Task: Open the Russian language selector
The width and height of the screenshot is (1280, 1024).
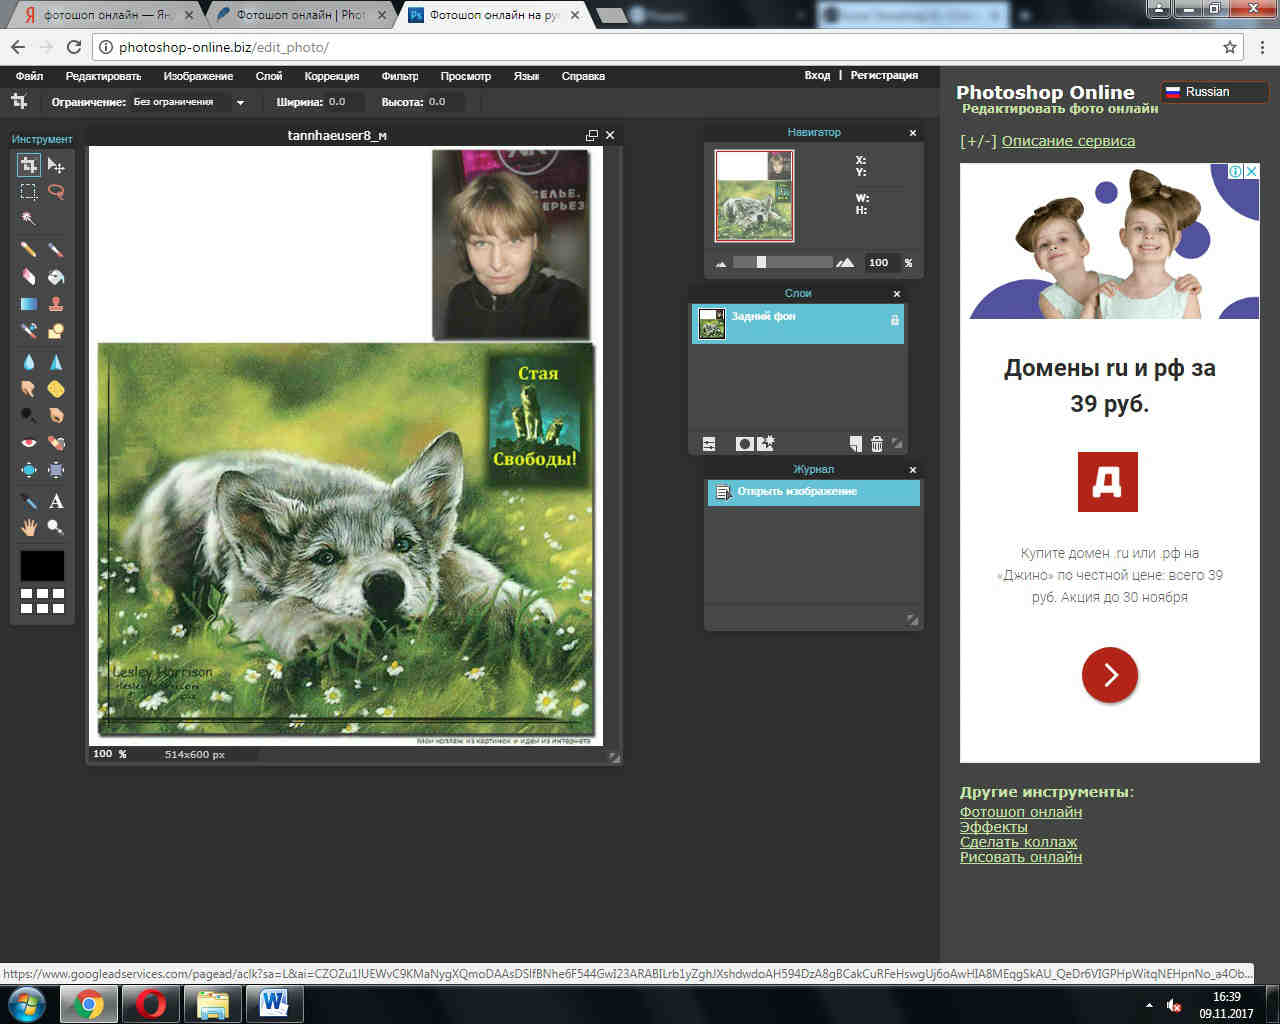Action: [x=1214, y=92]
